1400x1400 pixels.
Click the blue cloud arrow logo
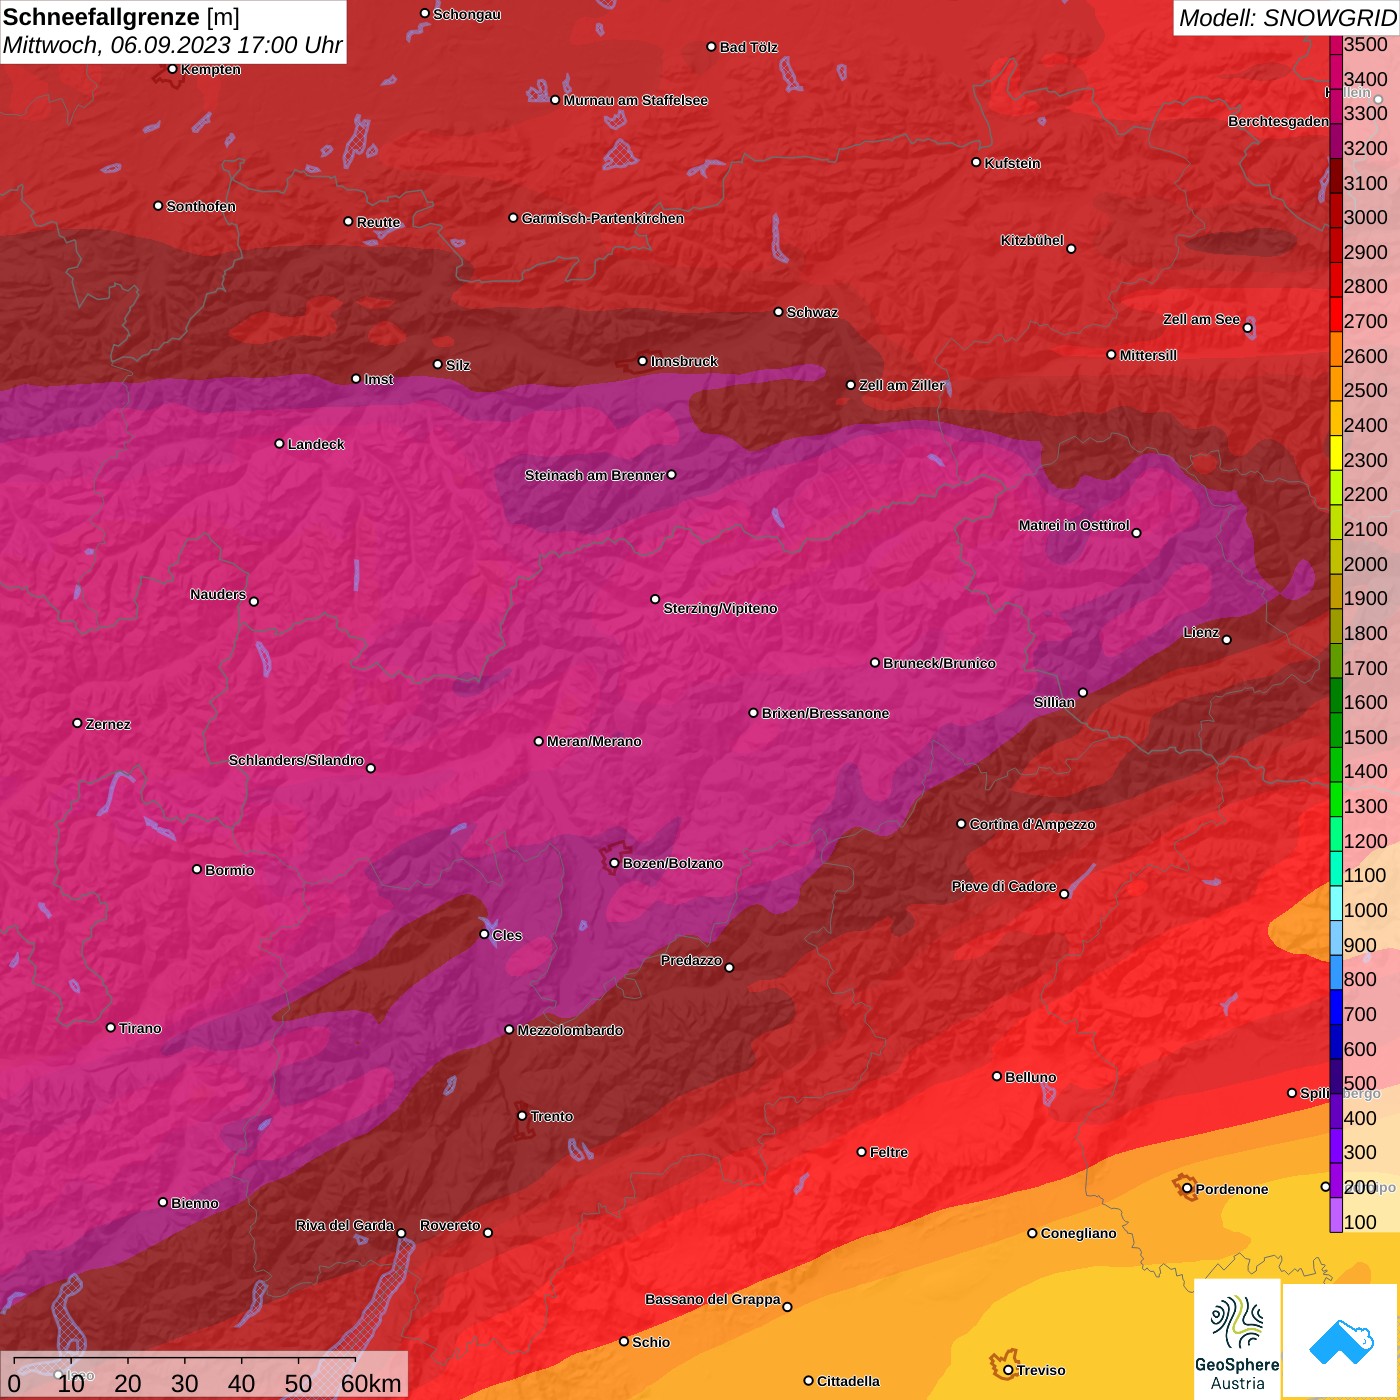[1341, 1341]
